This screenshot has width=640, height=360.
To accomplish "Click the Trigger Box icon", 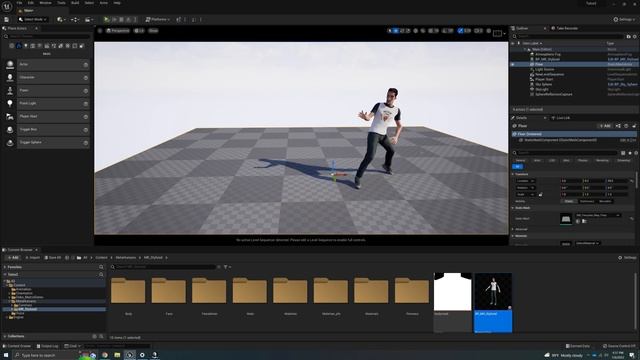I will click(10, 130).
